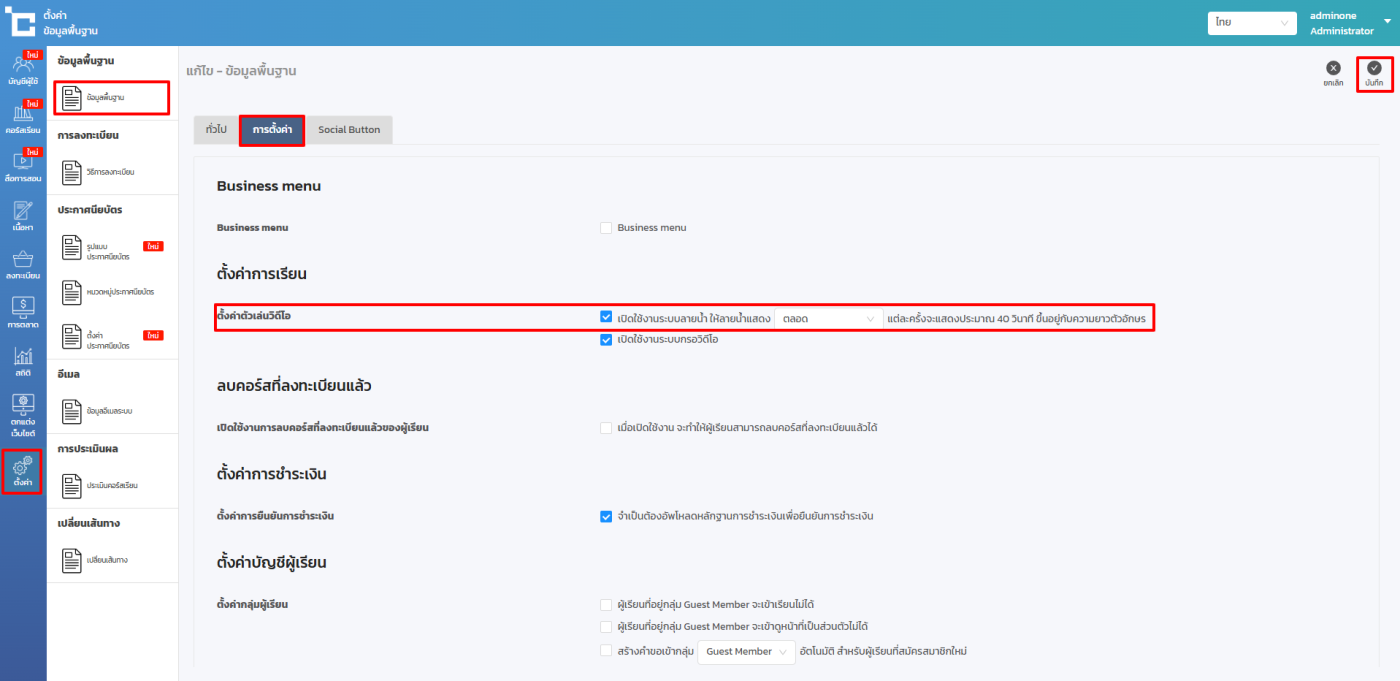Viewport: 1400px width, 681px height.
Task: Switch to the Social Button tab
Action: click(349, 130)
